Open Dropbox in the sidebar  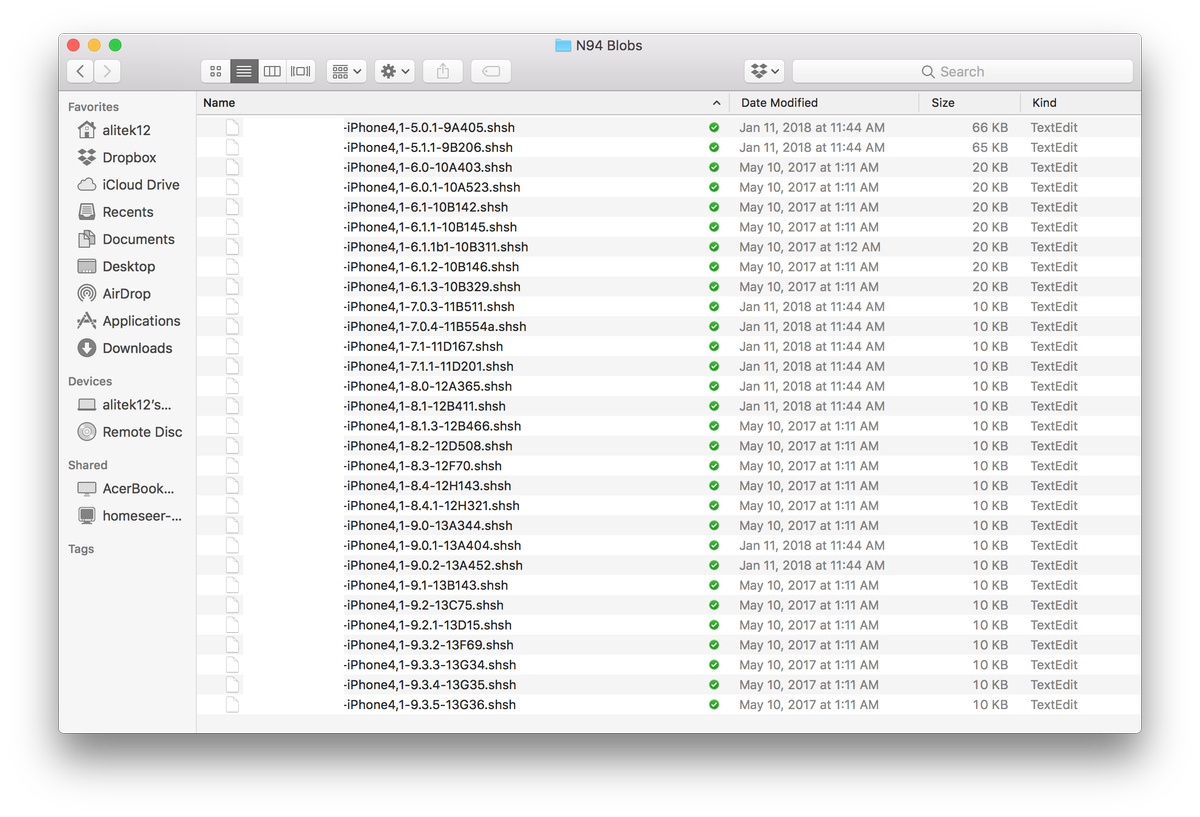[x=129, y=157]
